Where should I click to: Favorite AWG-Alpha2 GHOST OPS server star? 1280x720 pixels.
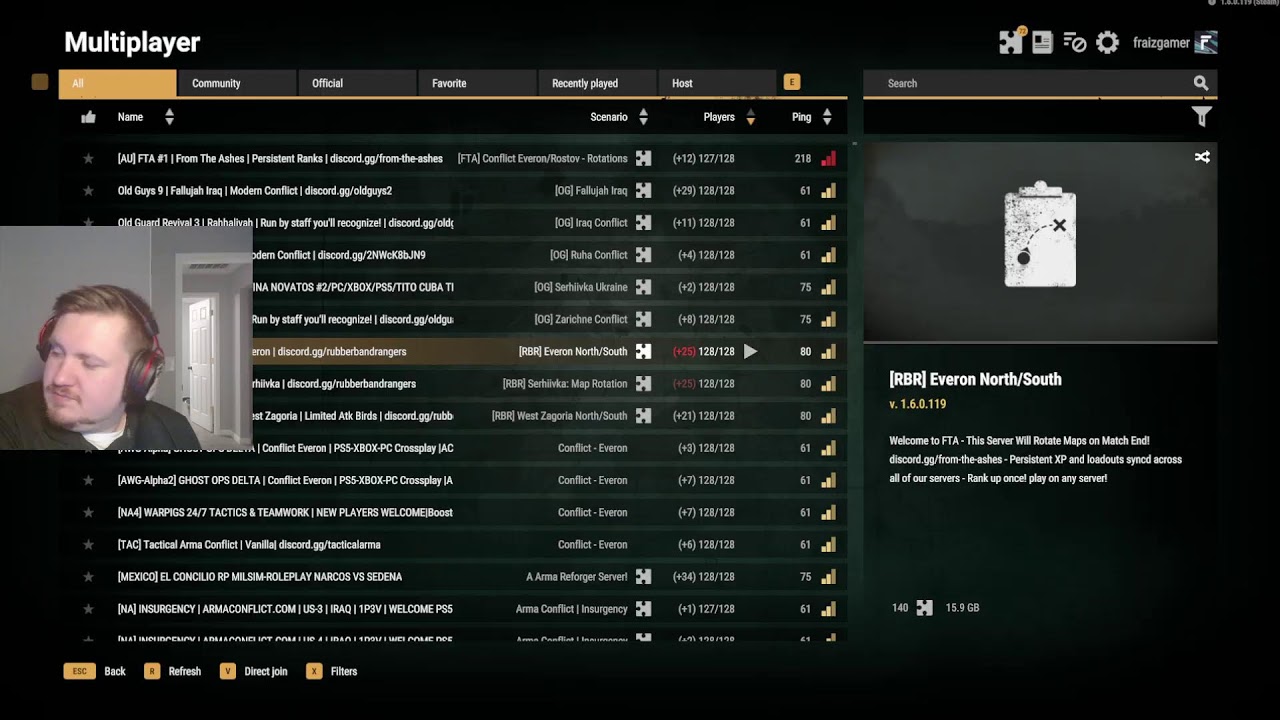88,481
